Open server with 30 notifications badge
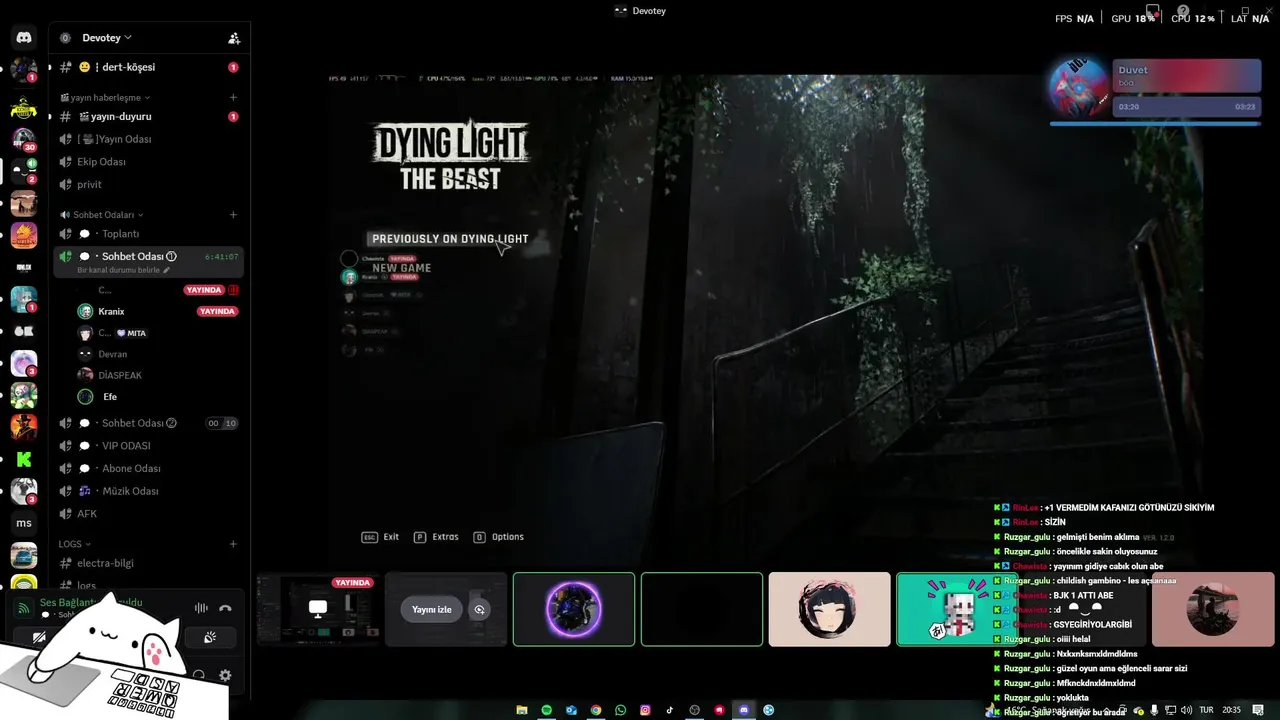 click(x=24, y=138)
